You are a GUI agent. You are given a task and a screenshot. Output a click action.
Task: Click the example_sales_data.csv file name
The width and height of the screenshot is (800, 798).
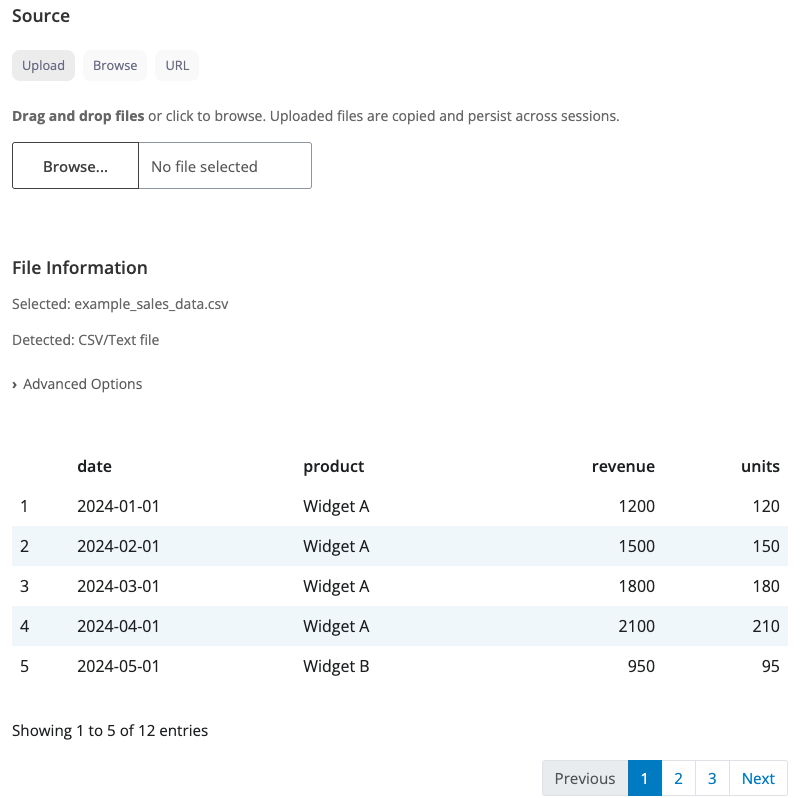point(151,303)
